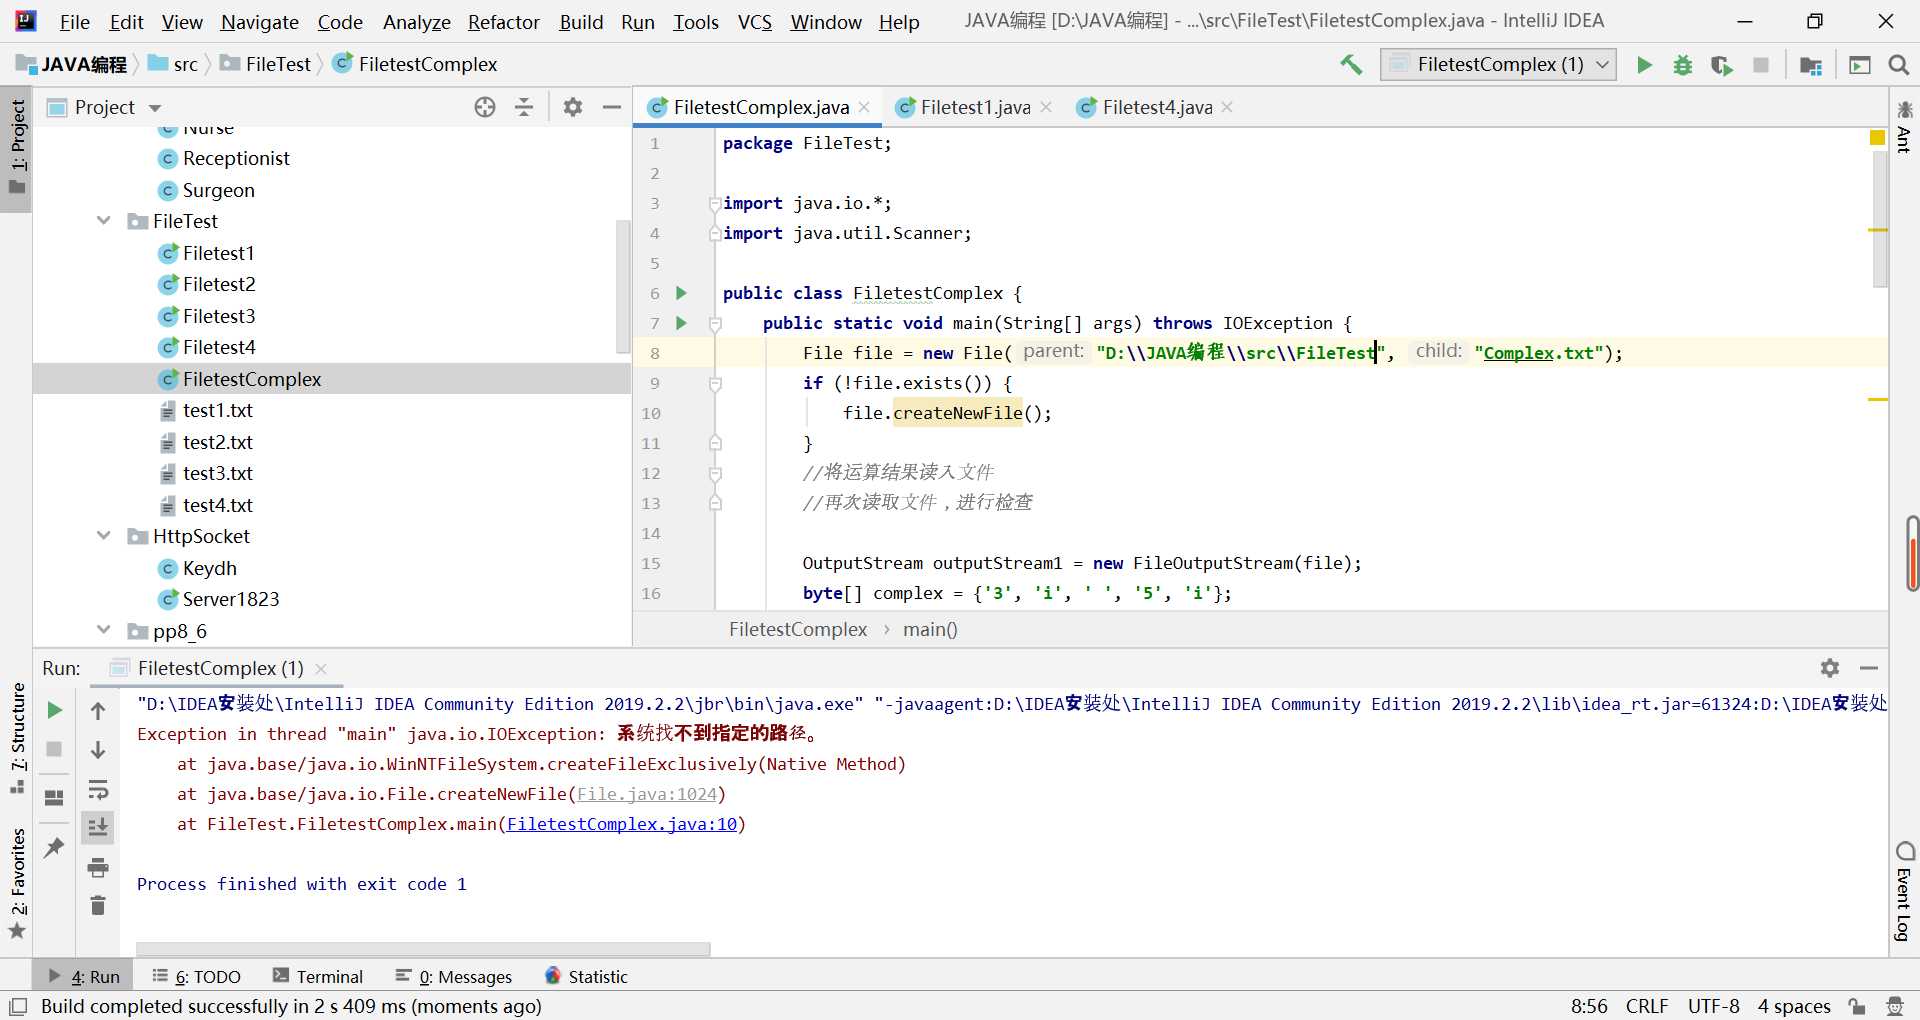Close the FiletestComplex.java tab

tap(864, 107)
